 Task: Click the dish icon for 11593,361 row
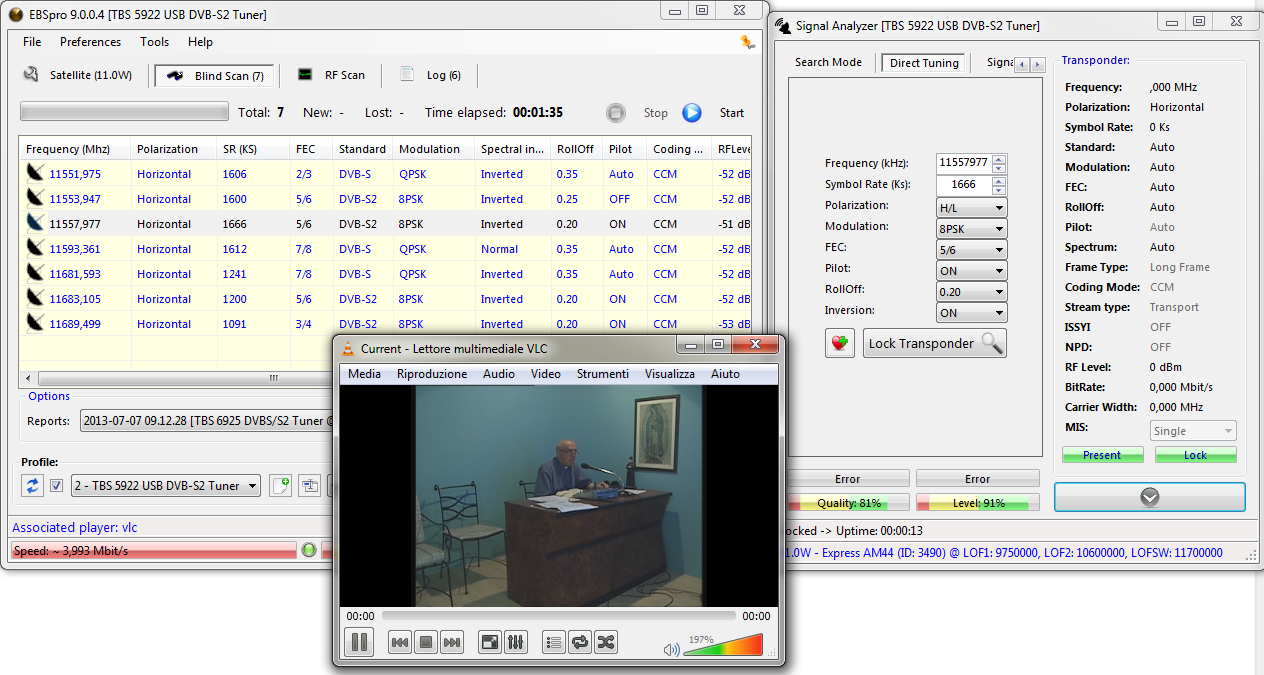click(x=35, y=248)
